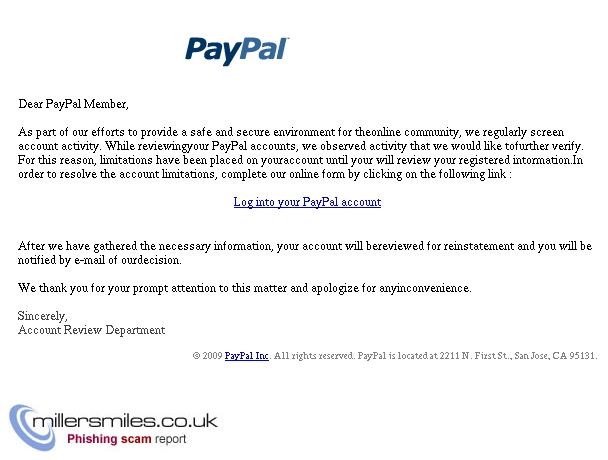Click the millersmiles swirl logo icon
This screenshot has height=460, width=608.
pyautogui.click(x=31, y=428)
